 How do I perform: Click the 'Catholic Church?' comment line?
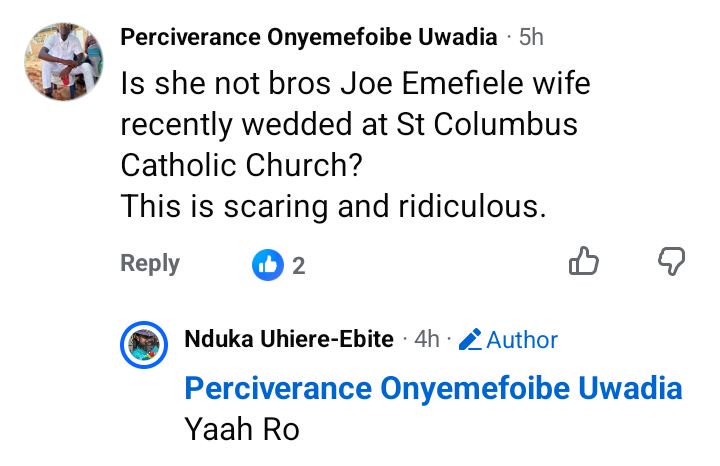(242, 165)
